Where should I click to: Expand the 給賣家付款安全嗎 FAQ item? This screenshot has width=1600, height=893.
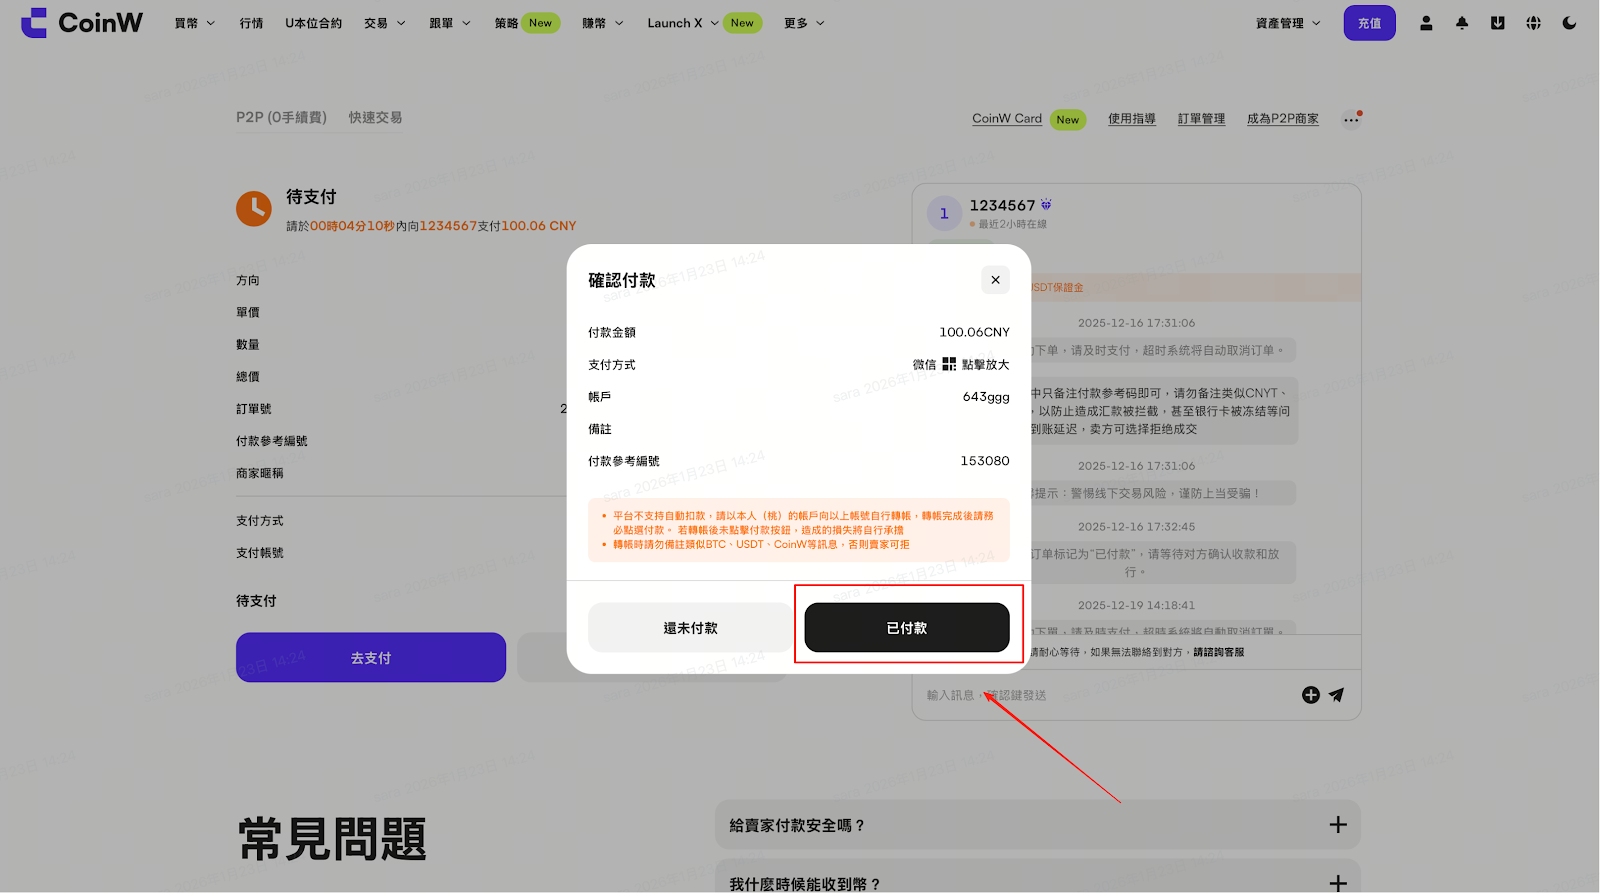click(x=1337, y=825)
